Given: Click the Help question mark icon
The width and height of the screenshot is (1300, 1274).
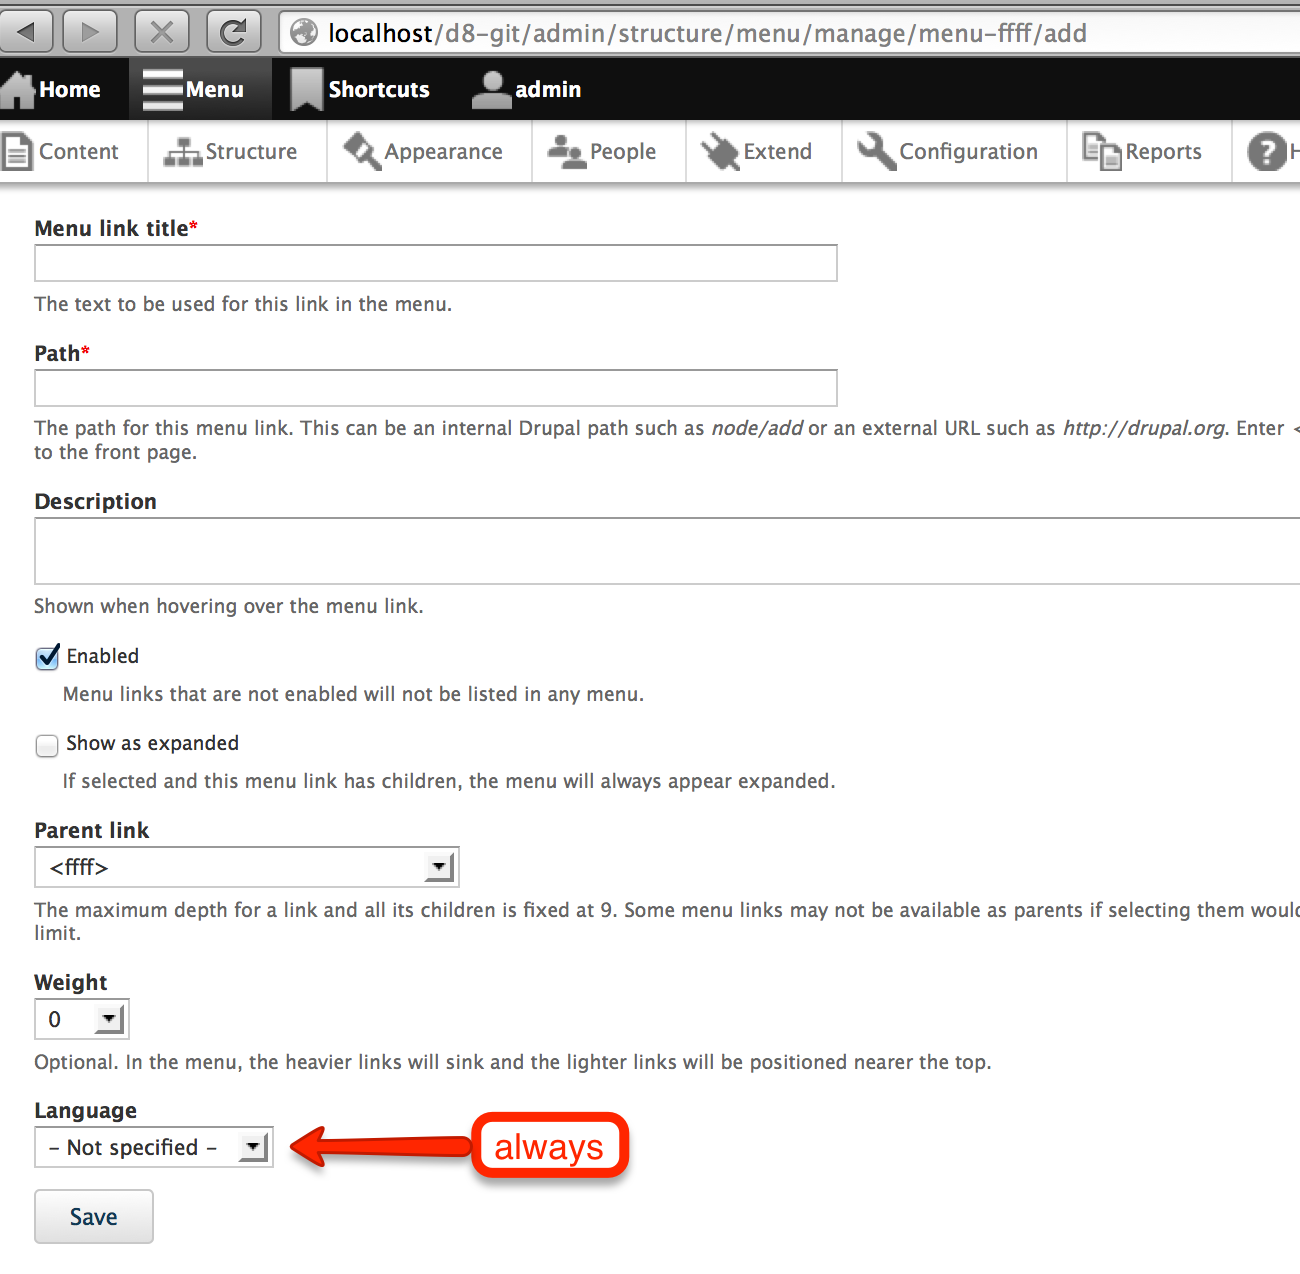Looking at the screenshot, I should pyautogui.click(x=1267, y=152).
